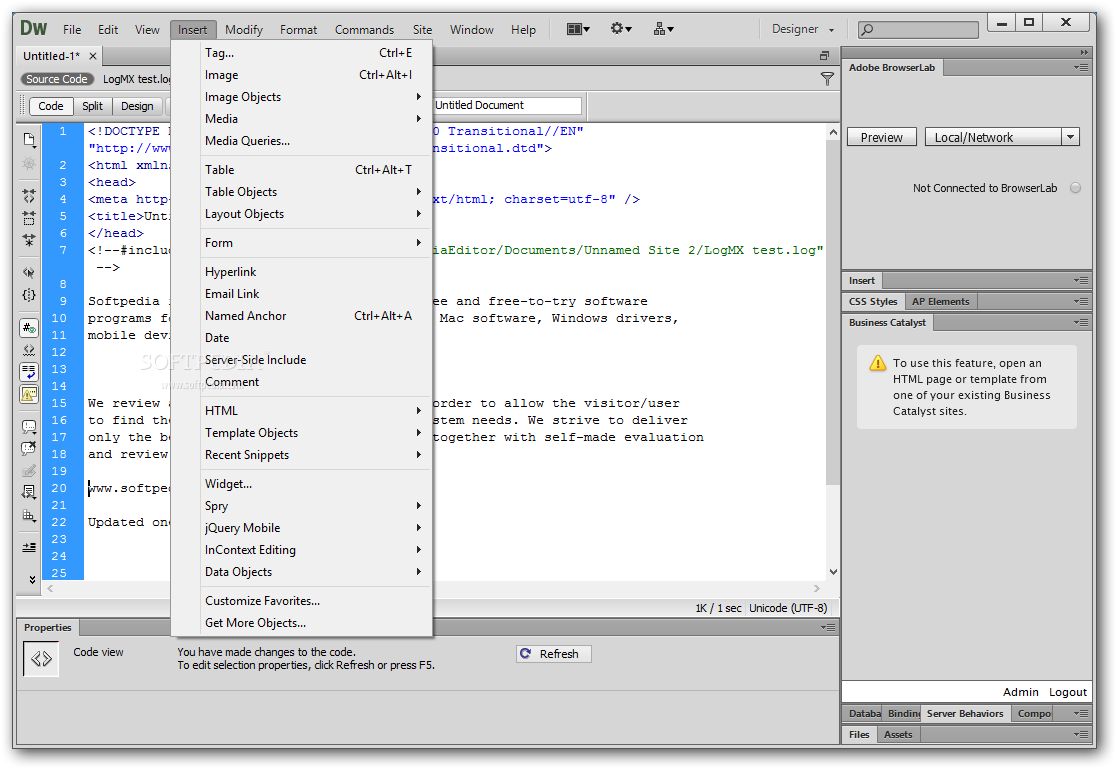Open the Recent Snippets icon in coding toolbar
Viewport: 1117px width, 769px height.
coord(28,492)
